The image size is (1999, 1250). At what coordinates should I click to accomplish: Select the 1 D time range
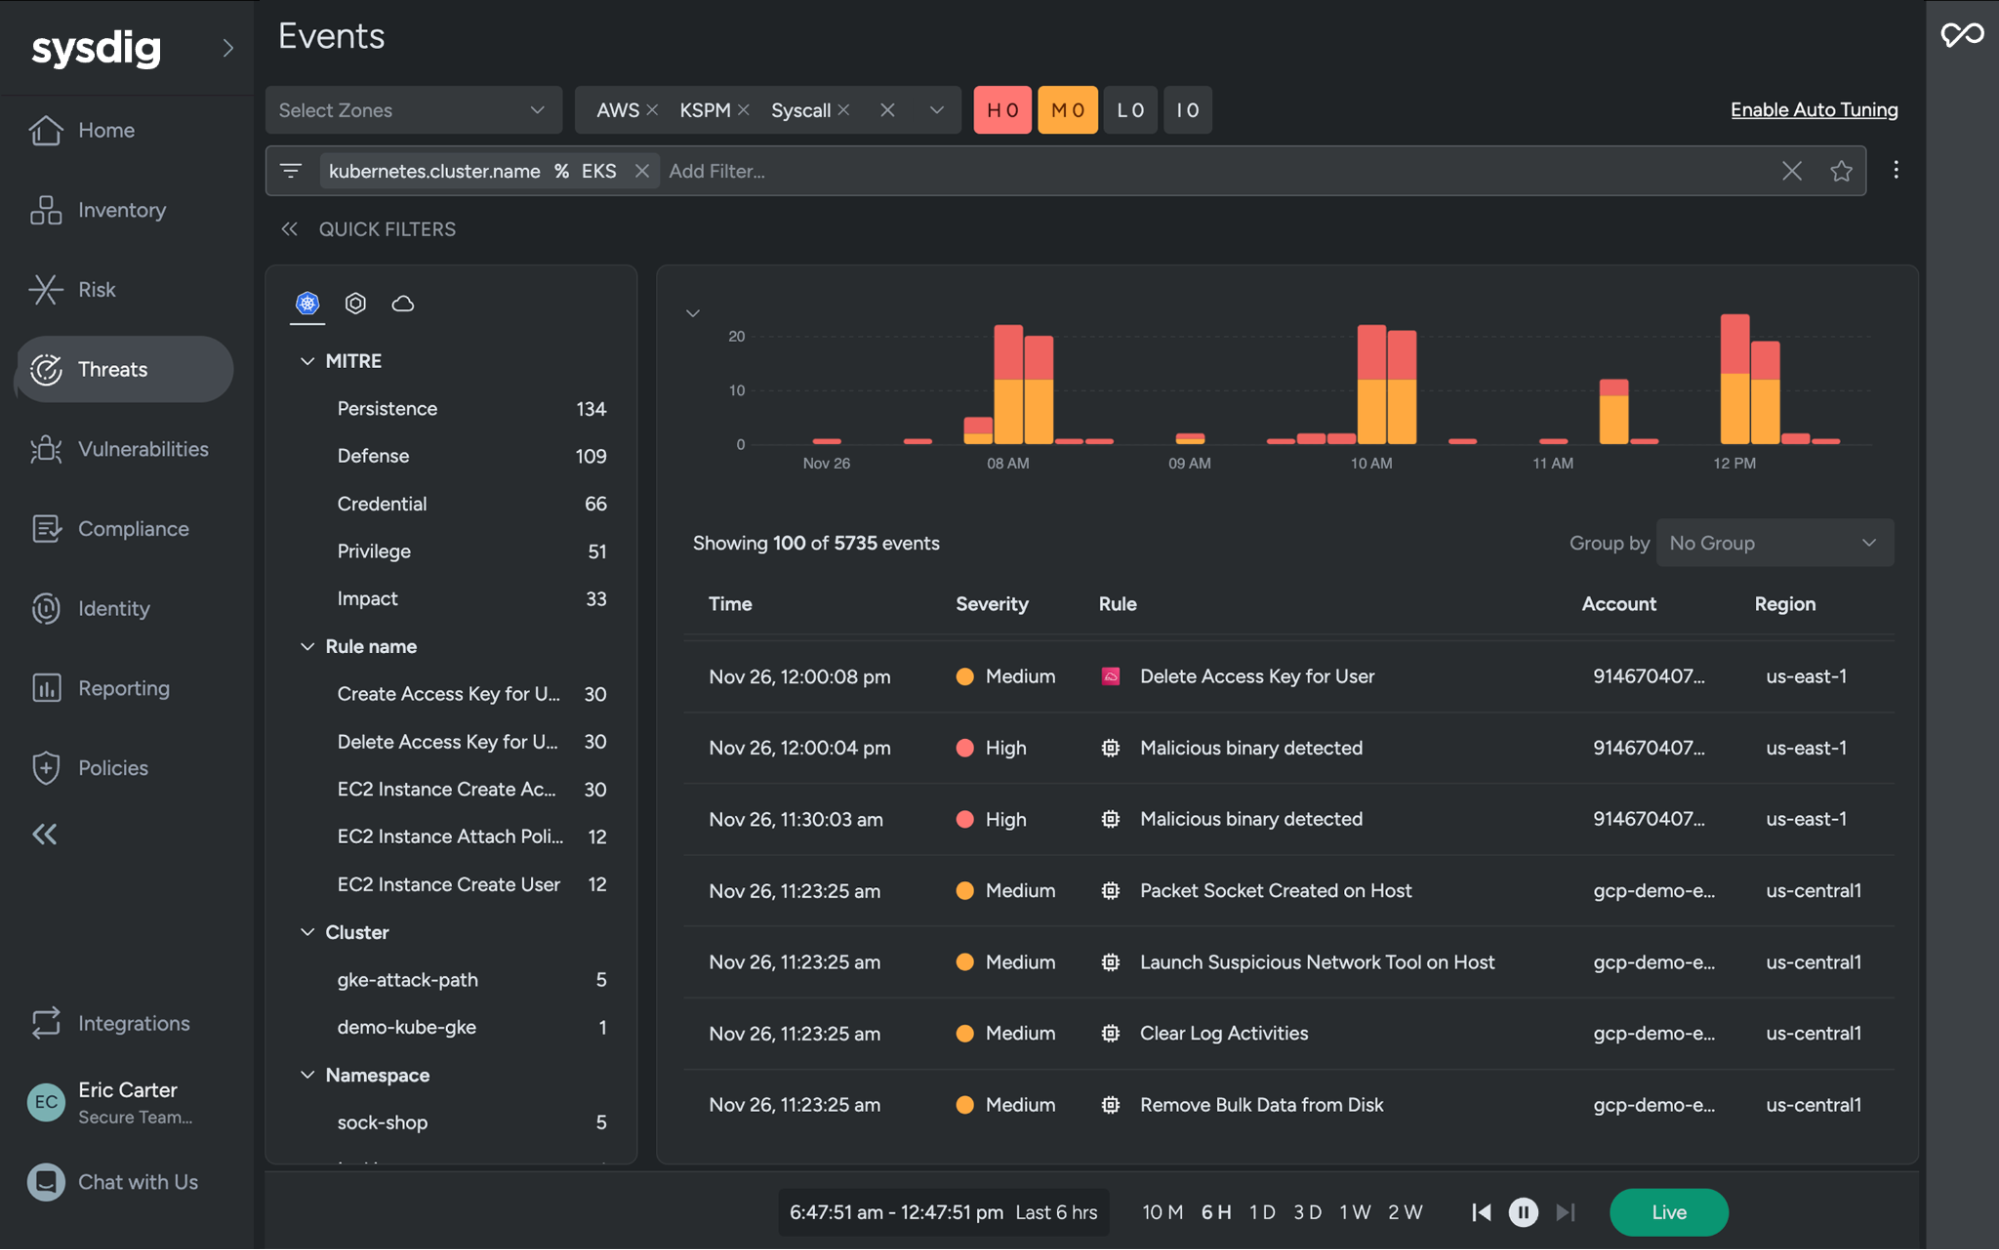1262,1212
